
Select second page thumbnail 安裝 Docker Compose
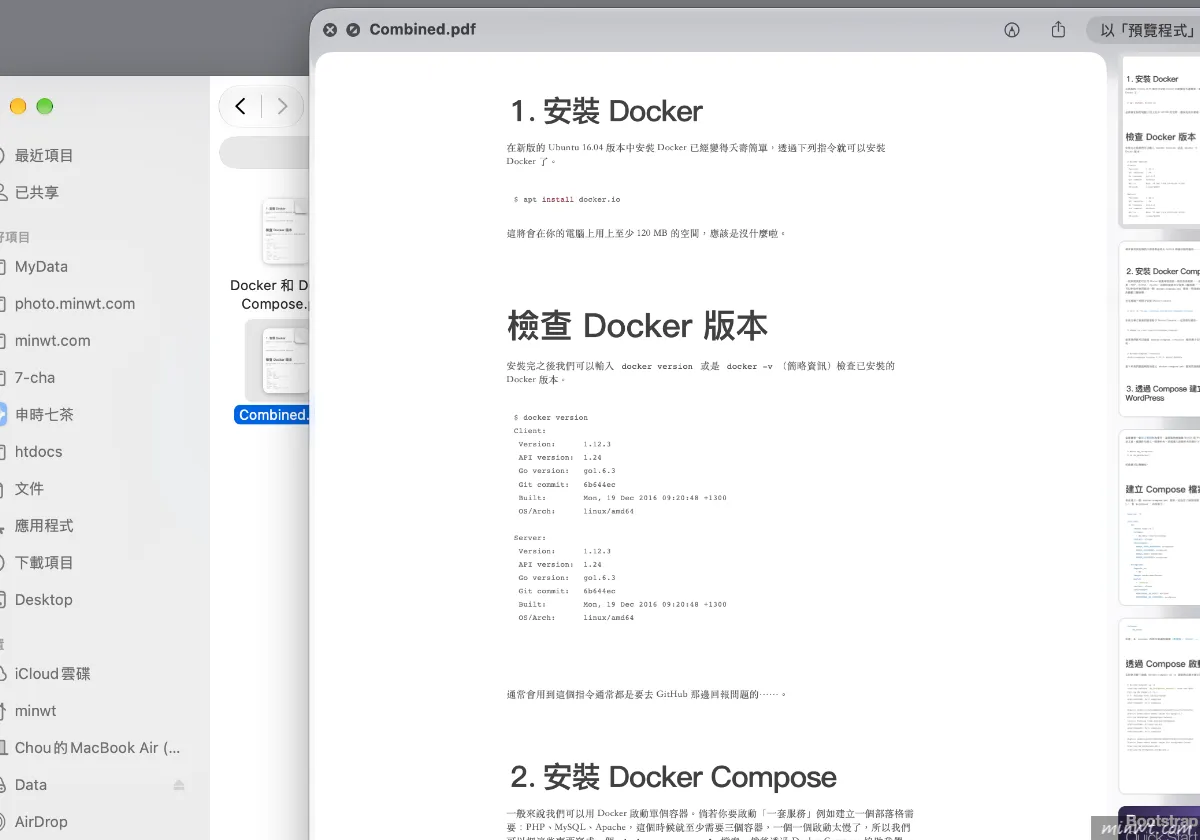pos(1160,328)
